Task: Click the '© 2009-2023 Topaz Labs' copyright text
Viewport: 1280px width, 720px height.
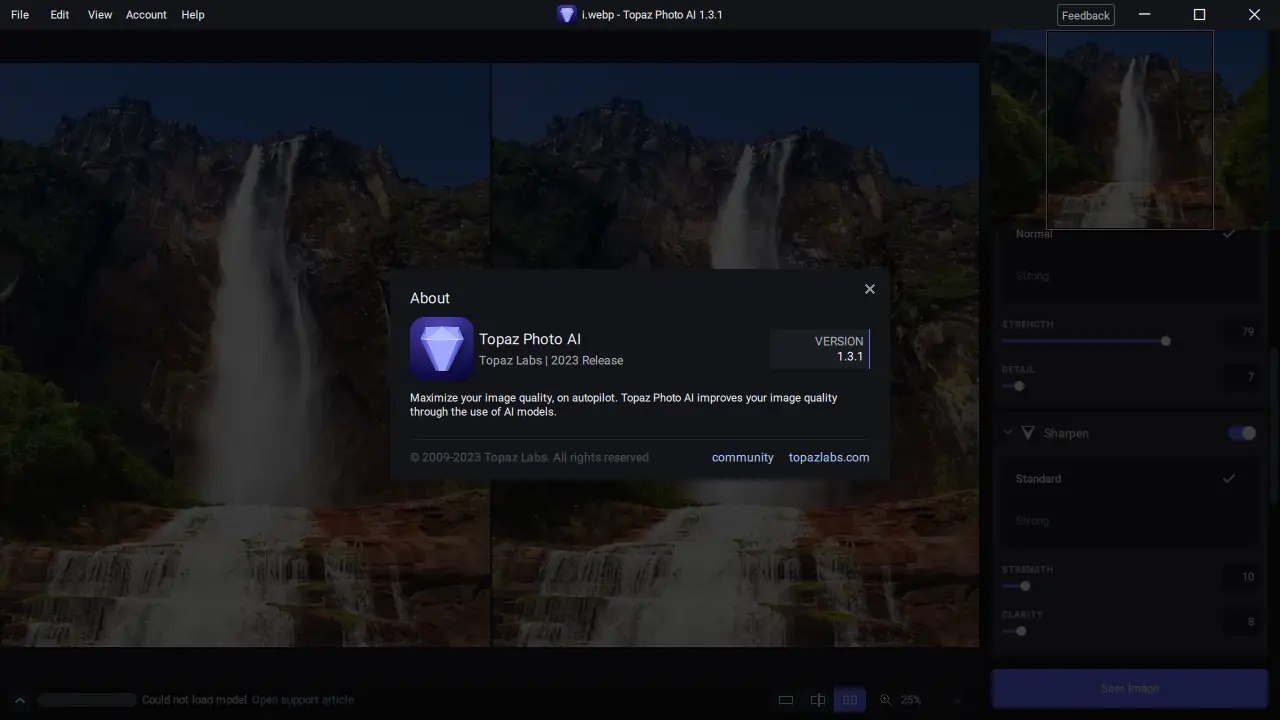Action: (529, 458)
